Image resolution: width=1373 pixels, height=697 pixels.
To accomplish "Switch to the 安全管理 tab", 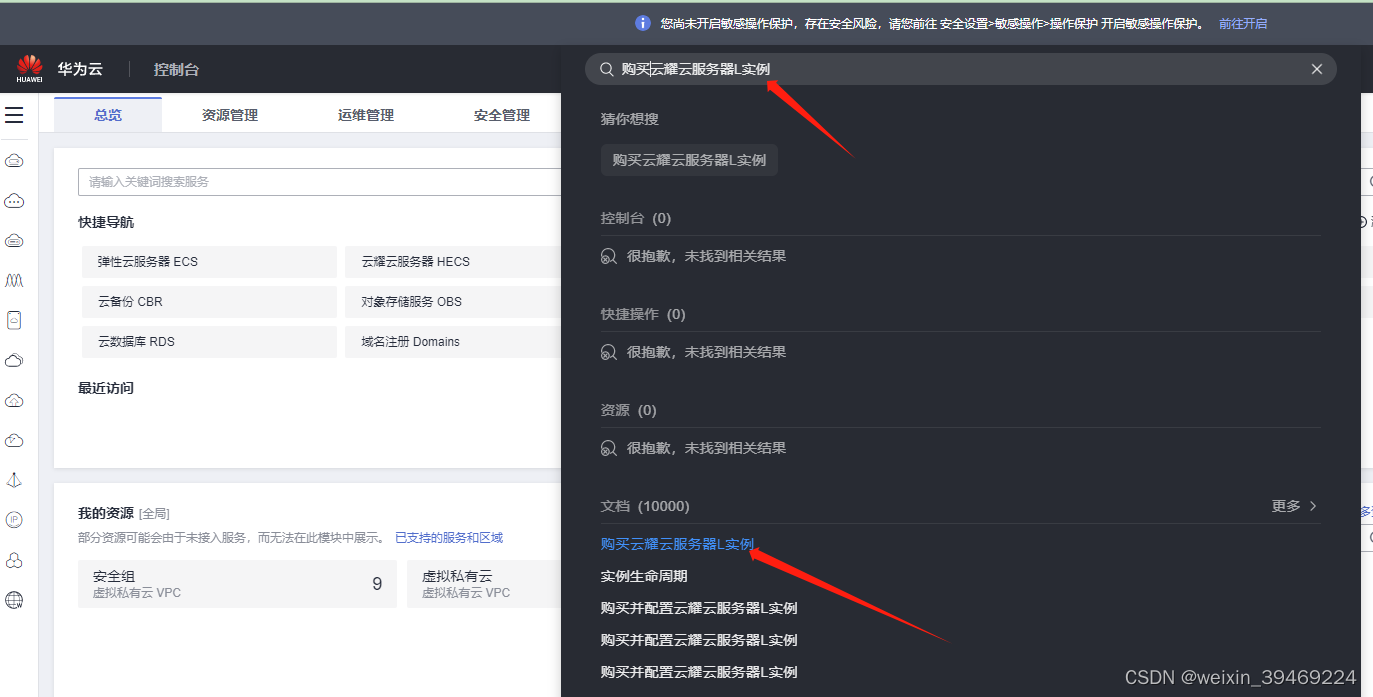I will point(502,115).
